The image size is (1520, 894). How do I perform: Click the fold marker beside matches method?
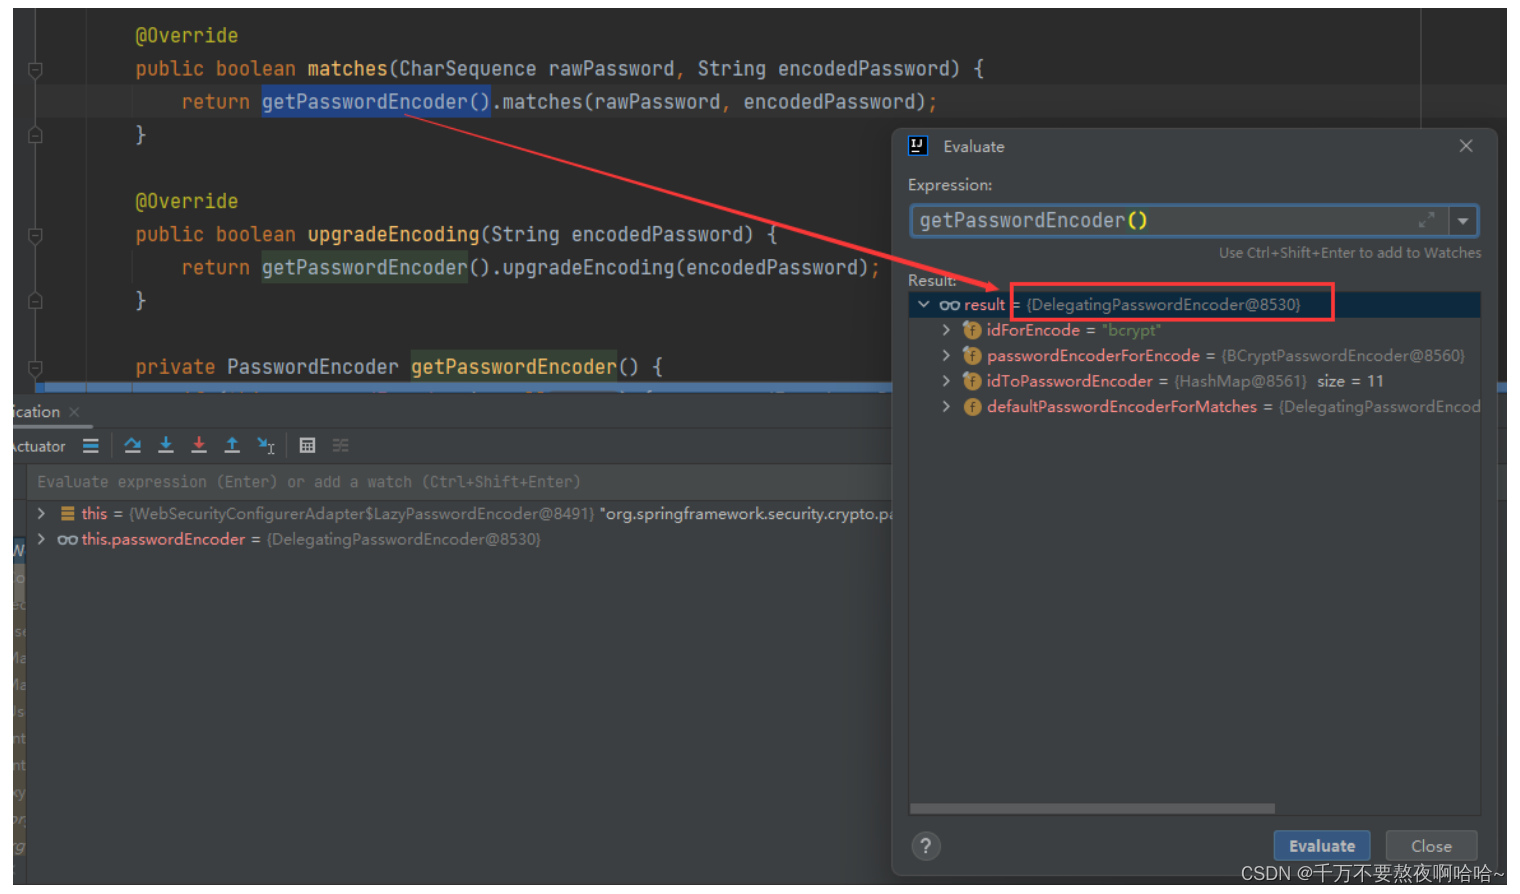35,70
